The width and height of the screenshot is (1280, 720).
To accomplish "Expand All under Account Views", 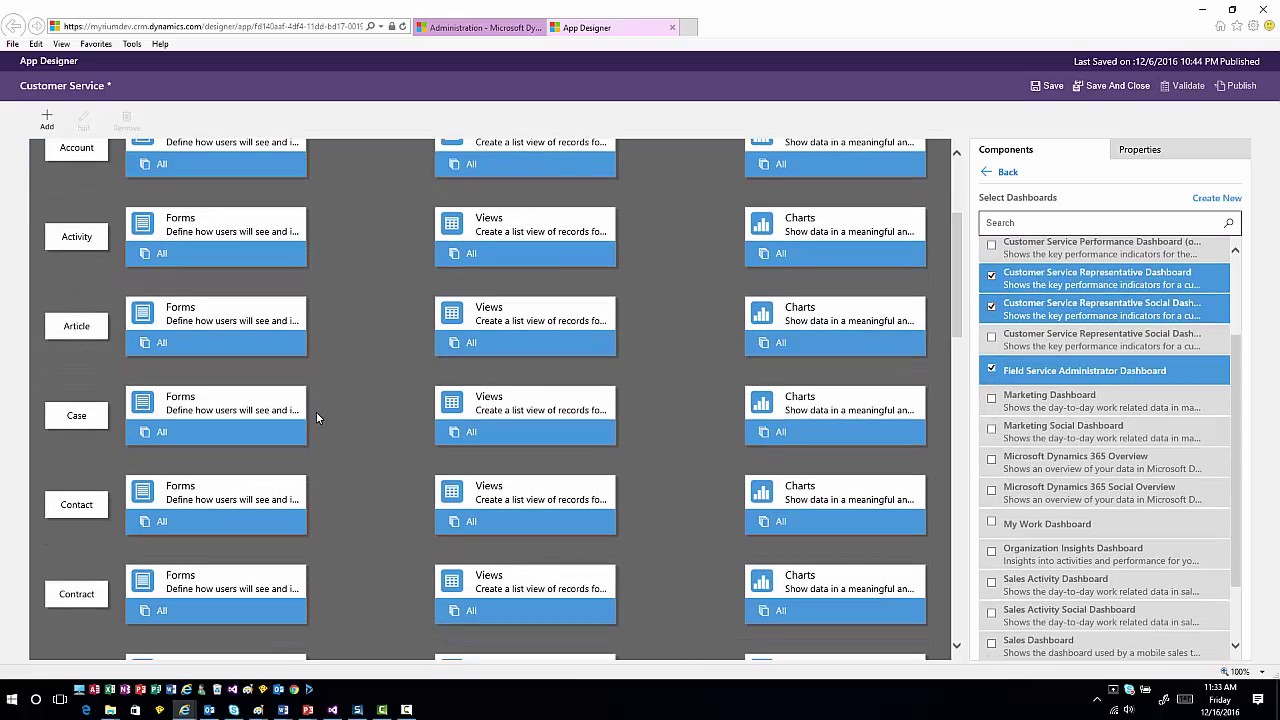I will (x=526, y=164).
